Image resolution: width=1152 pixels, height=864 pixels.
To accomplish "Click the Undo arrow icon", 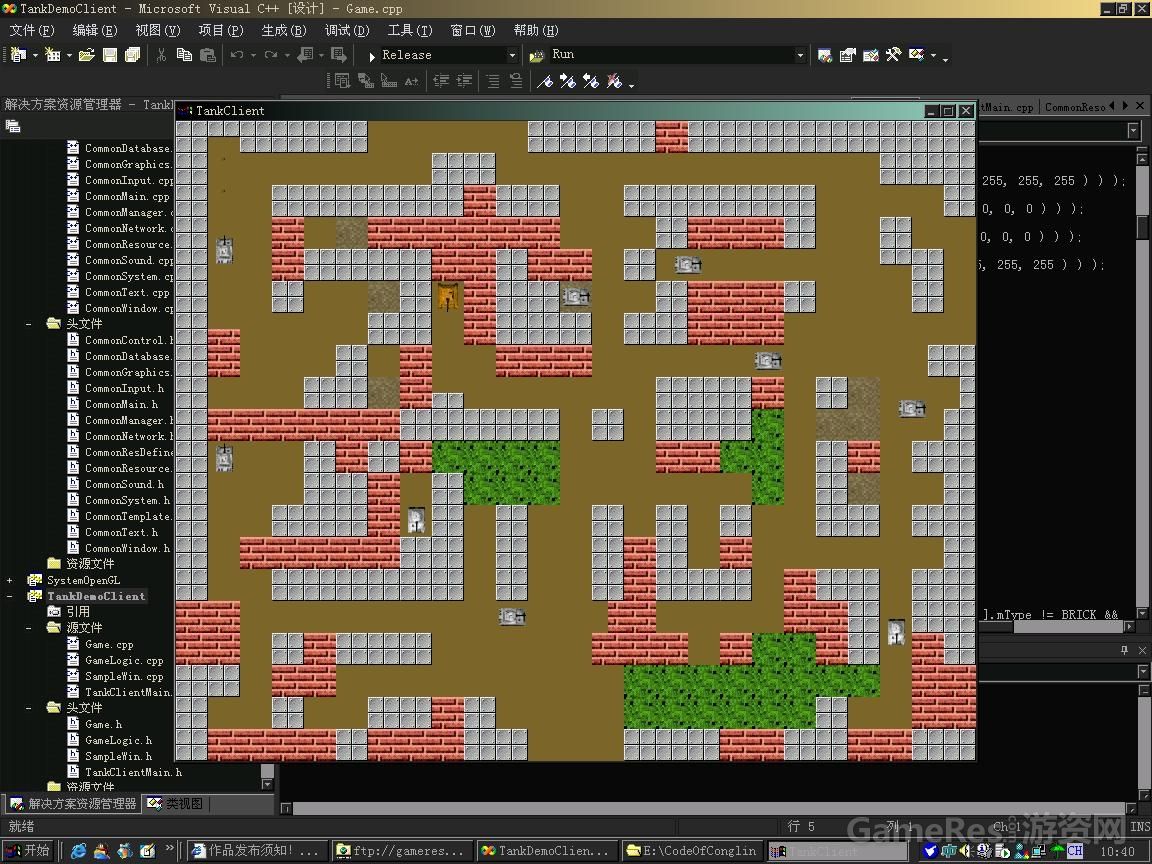I will pyautogui.click(x=237, y=55).
